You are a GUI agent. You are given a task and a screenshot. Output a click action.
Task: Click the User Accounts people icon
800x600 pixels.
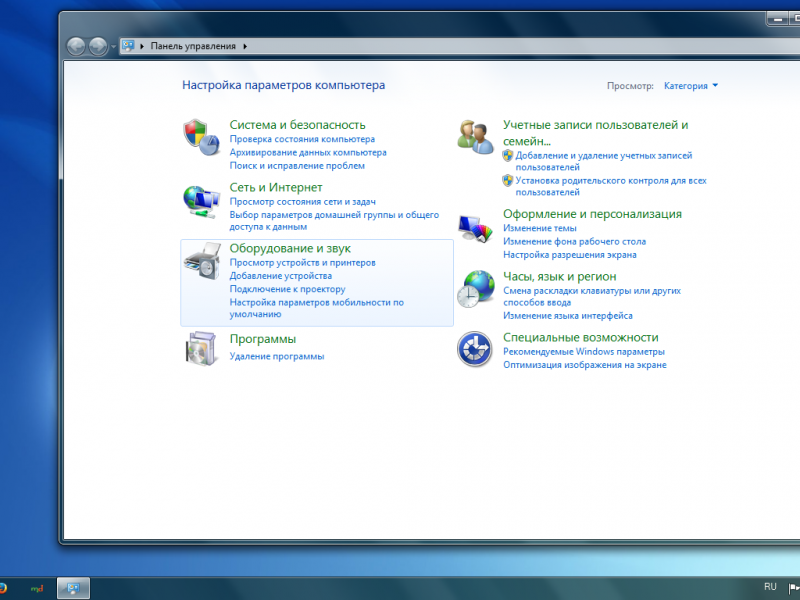click(x=475, y=137)
